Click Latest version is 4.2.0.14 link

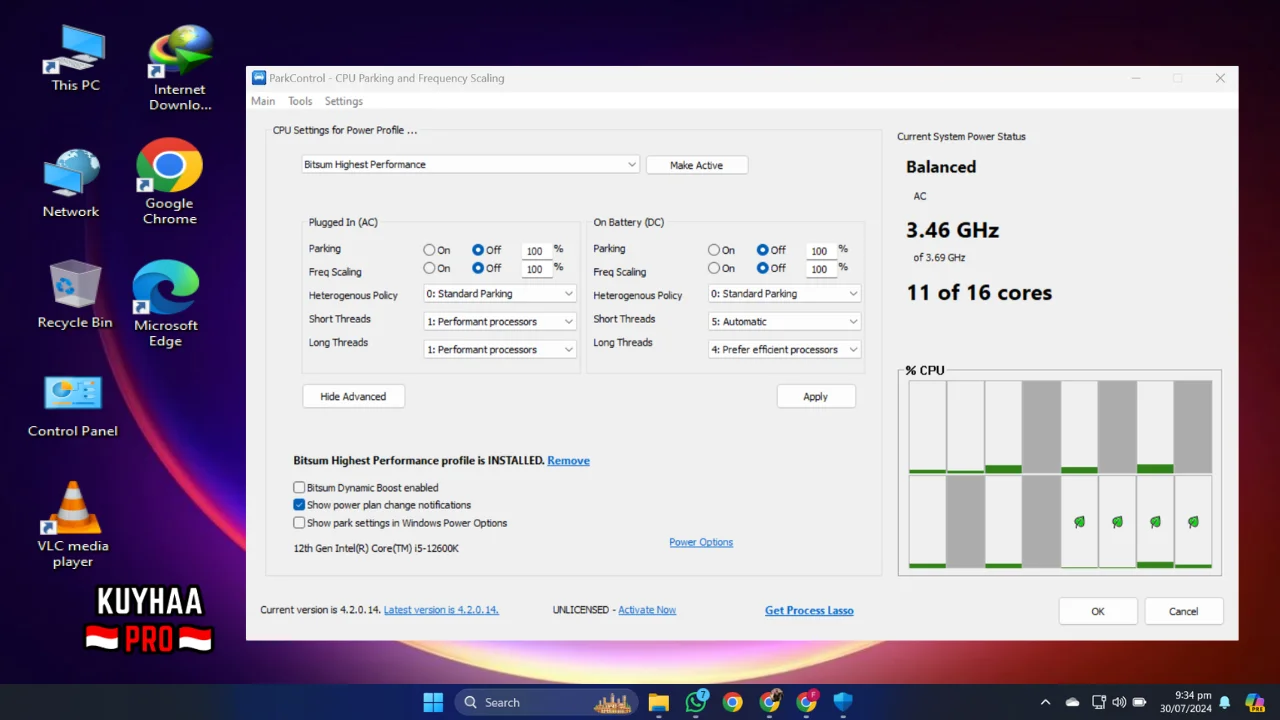pos(441,610)
